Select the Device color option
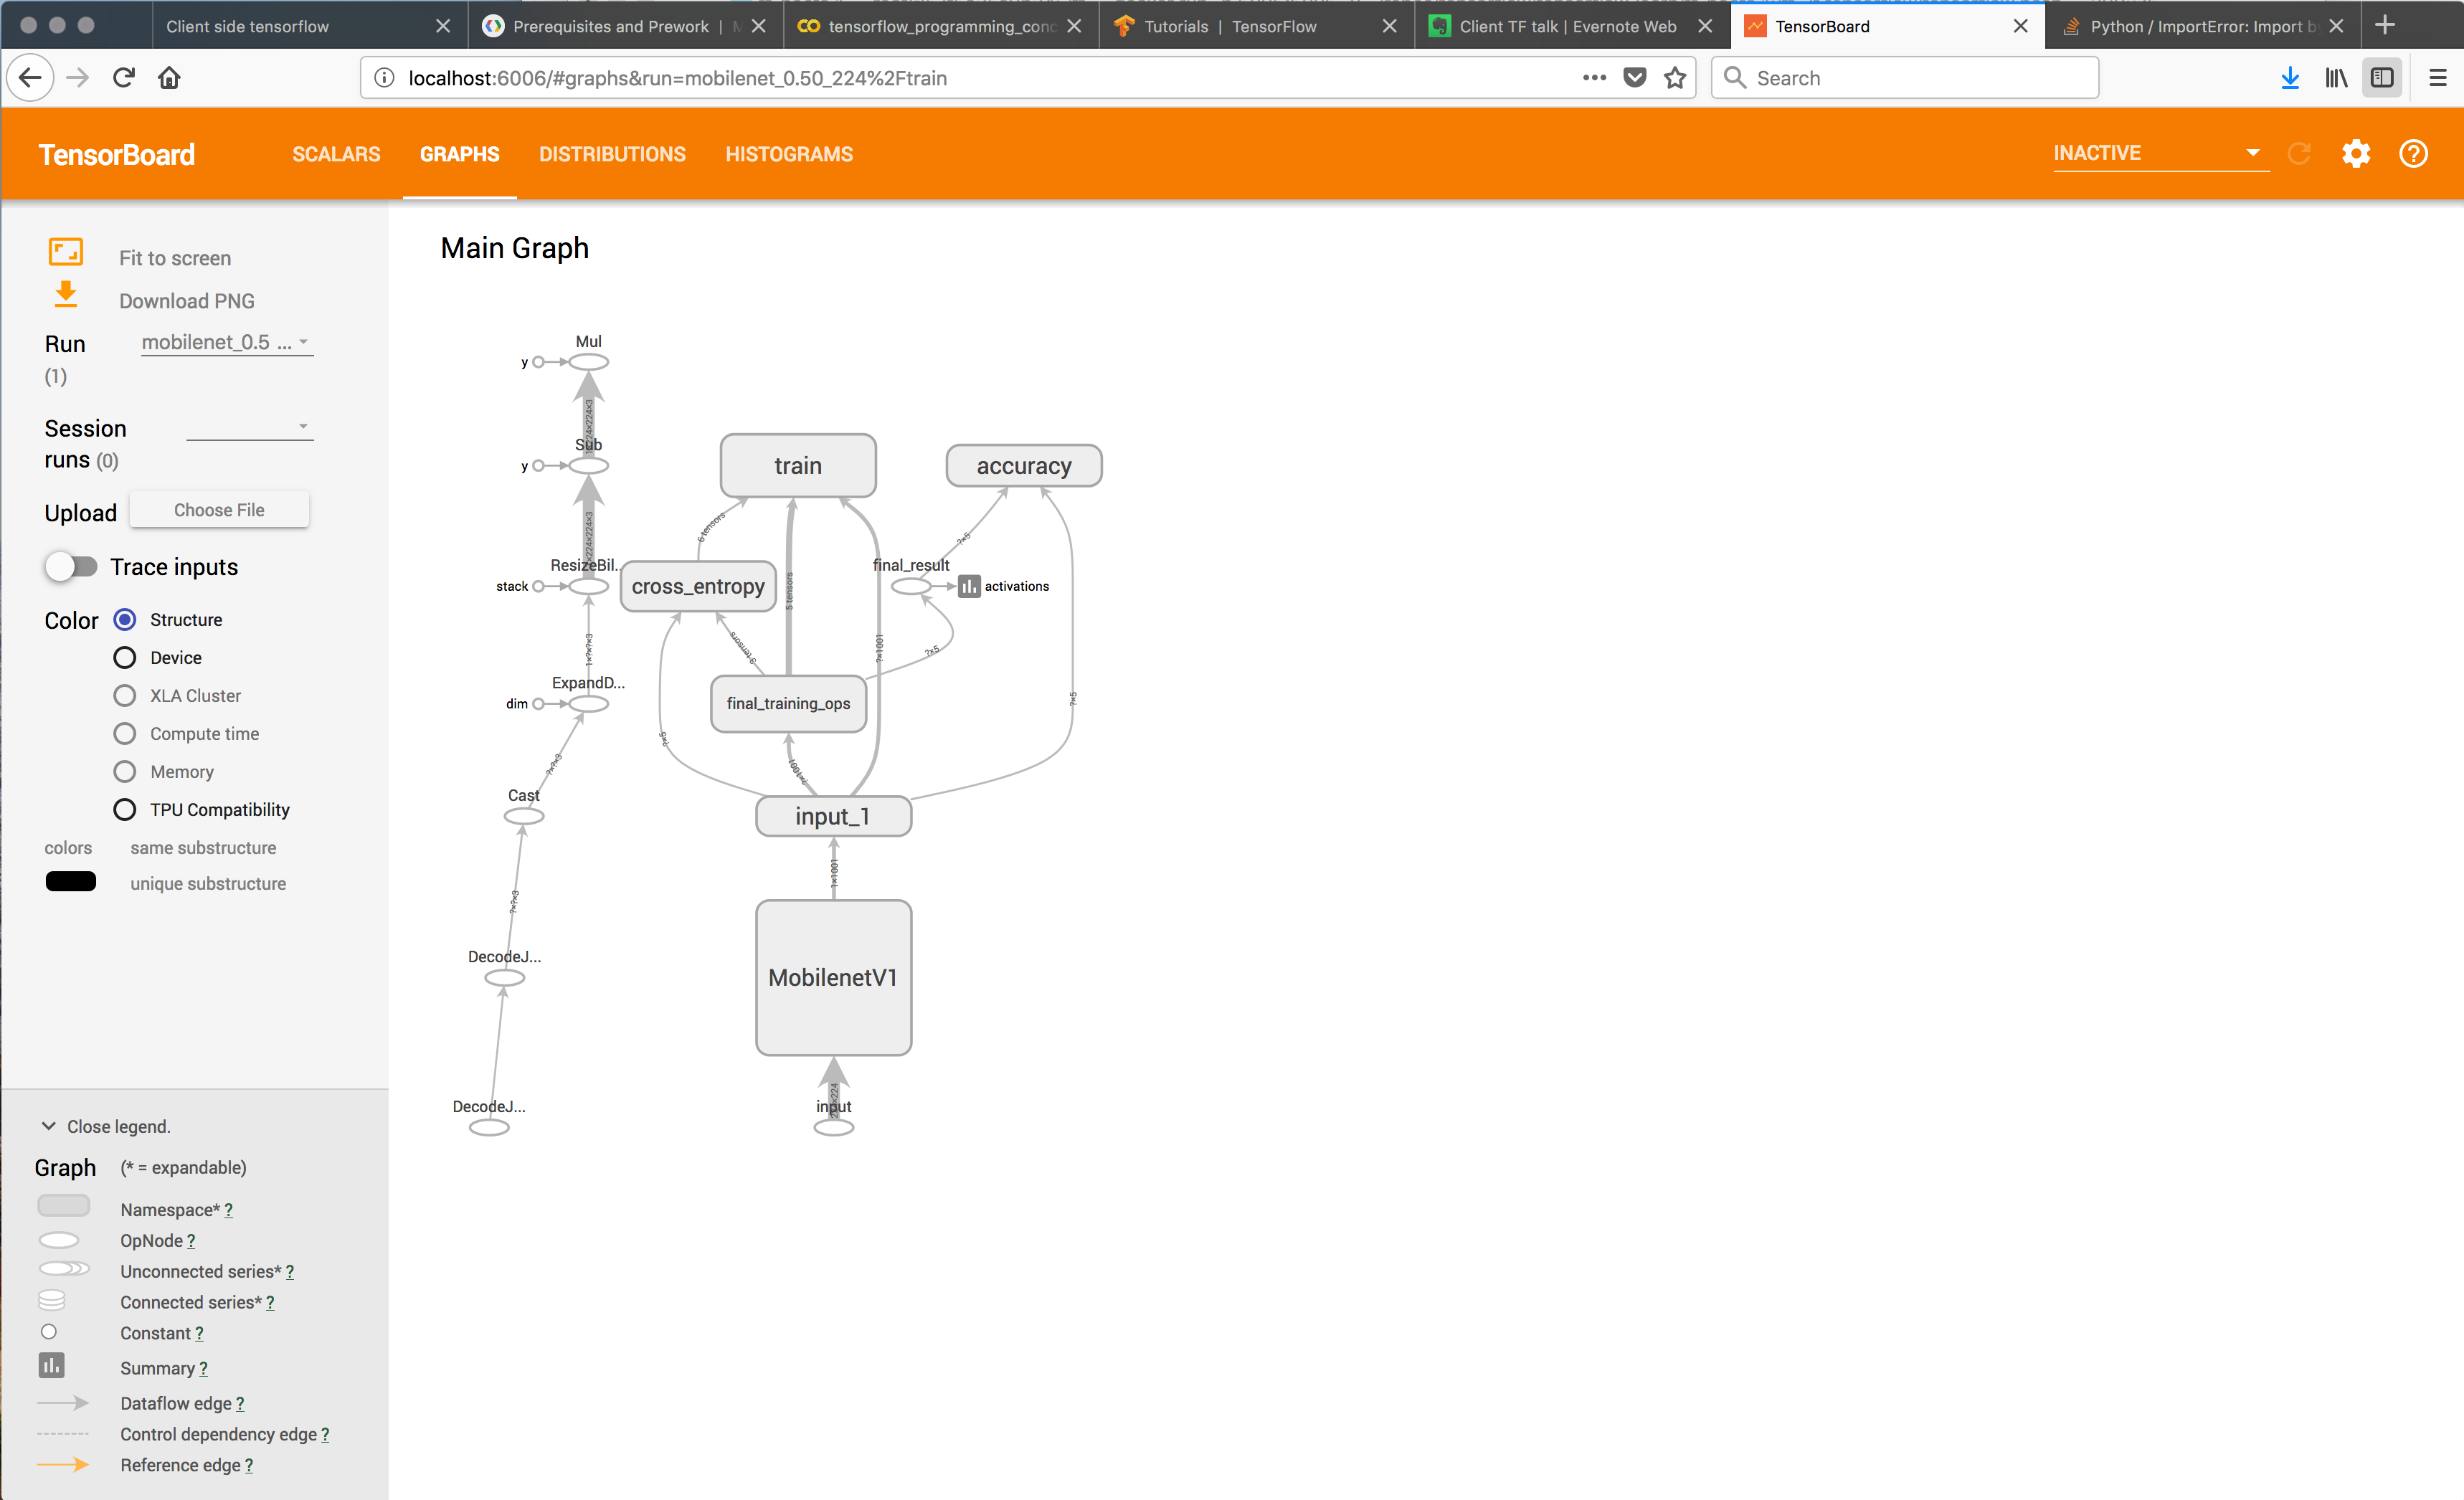This screenshot has height=1500, width=2464. pos(125,658)
